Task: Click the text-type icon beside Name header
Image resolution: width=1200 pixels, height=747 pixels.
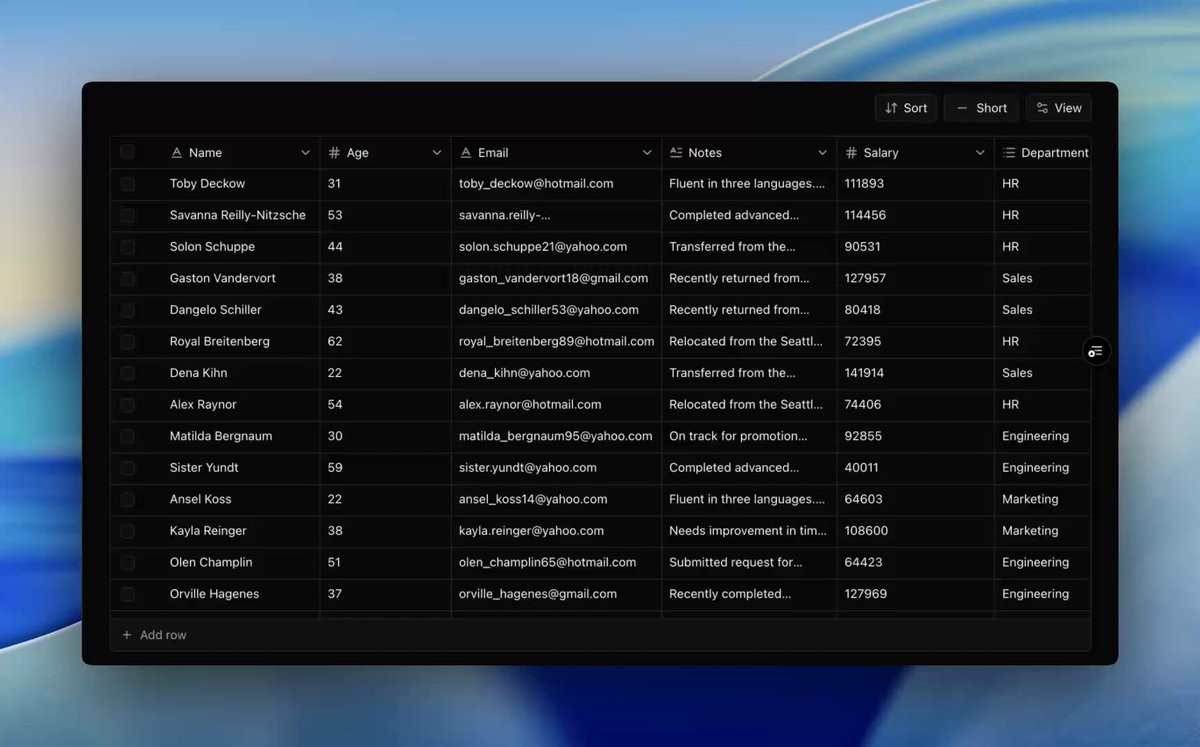Action: pyautogui.click(x=177, y=153)
